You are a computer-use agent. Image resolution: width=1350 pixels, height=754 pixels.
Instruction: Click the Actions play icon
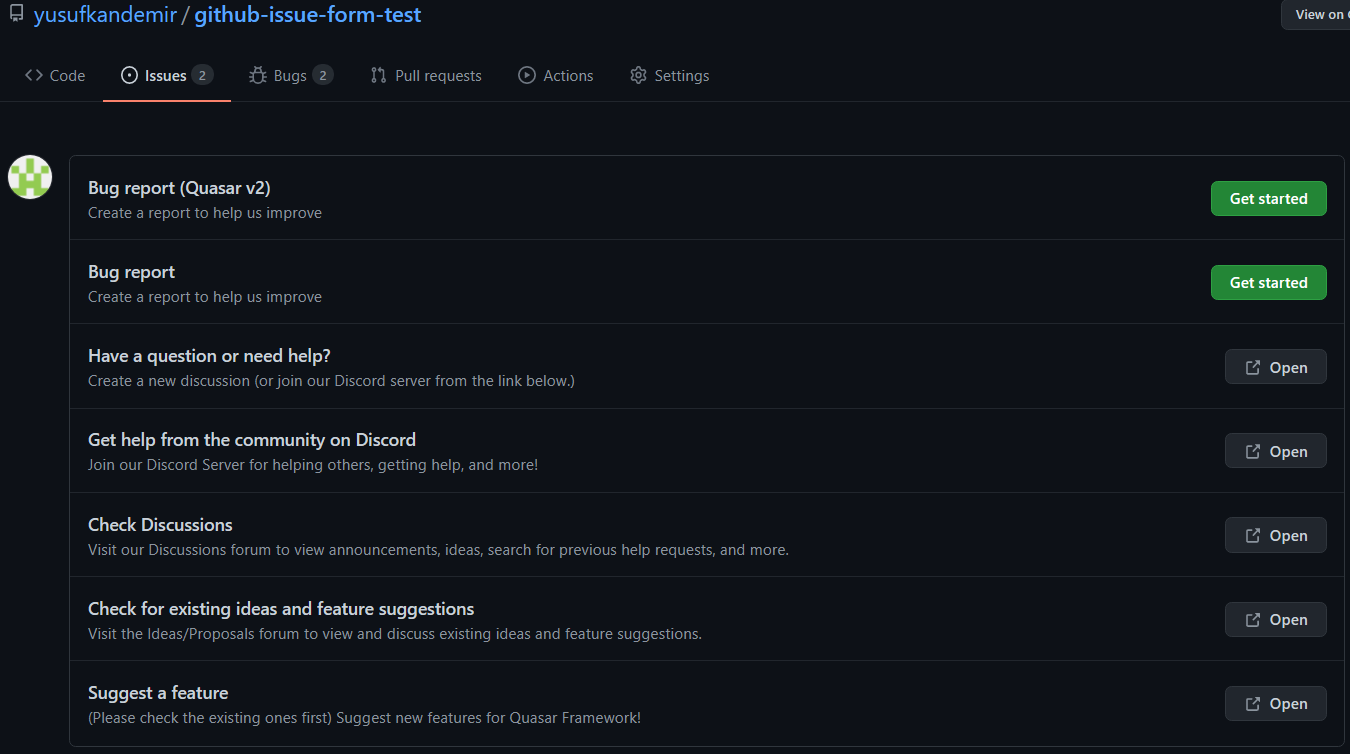pos(527,76)
